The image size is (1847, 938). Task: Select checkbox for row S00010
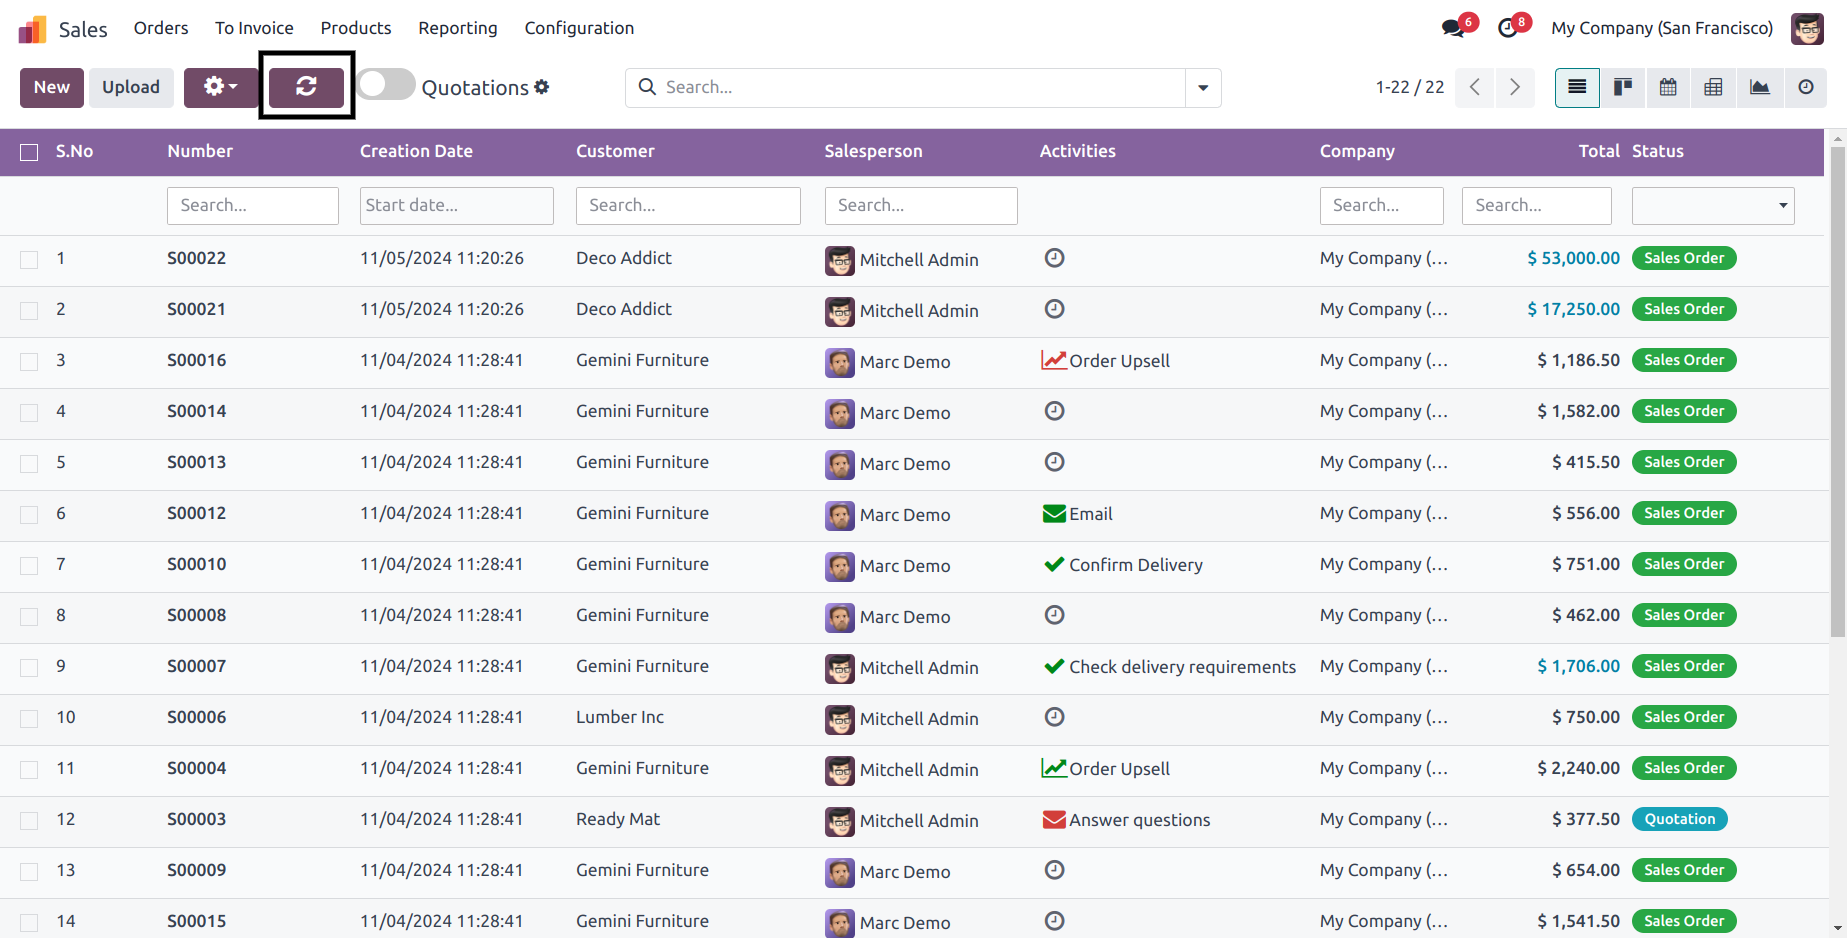pyautogui.click(x=29, y=565)
